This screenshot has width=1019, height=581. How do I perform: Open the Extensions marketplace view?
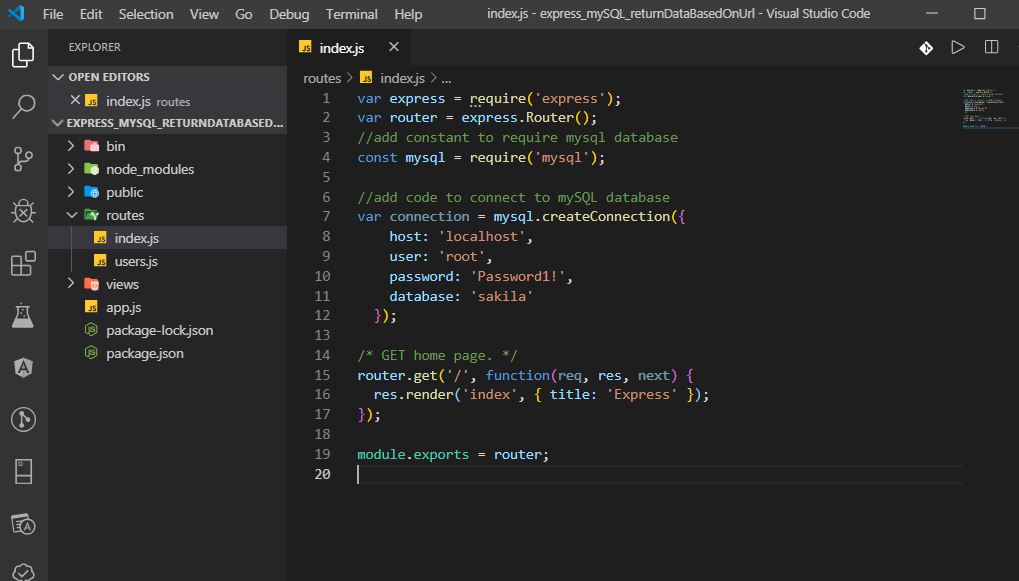(23, 264)
